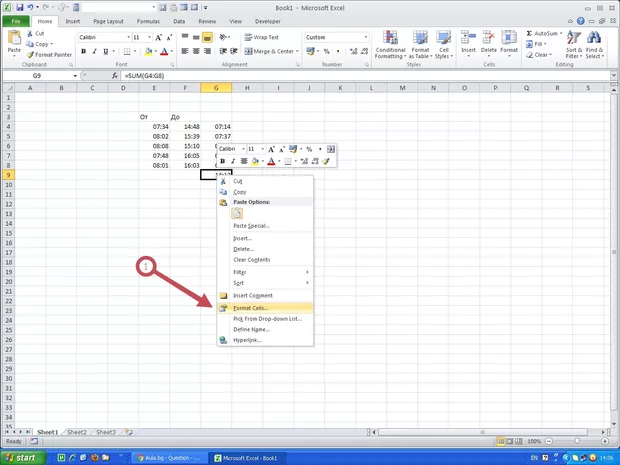
Task: Toggle Italic in the mini toolbar
Action: coord(233,161)
